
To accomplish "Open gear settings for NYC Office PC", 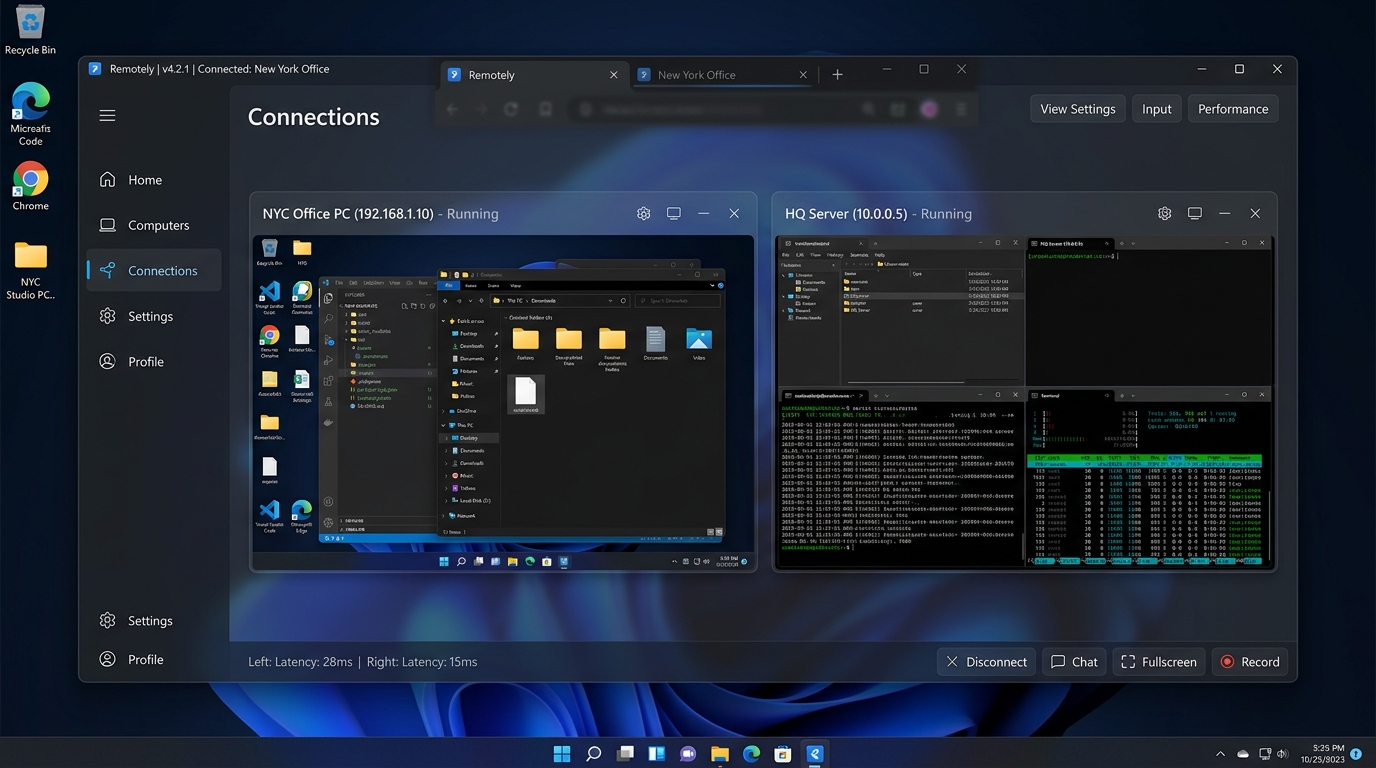I will [x=644, y=214].
